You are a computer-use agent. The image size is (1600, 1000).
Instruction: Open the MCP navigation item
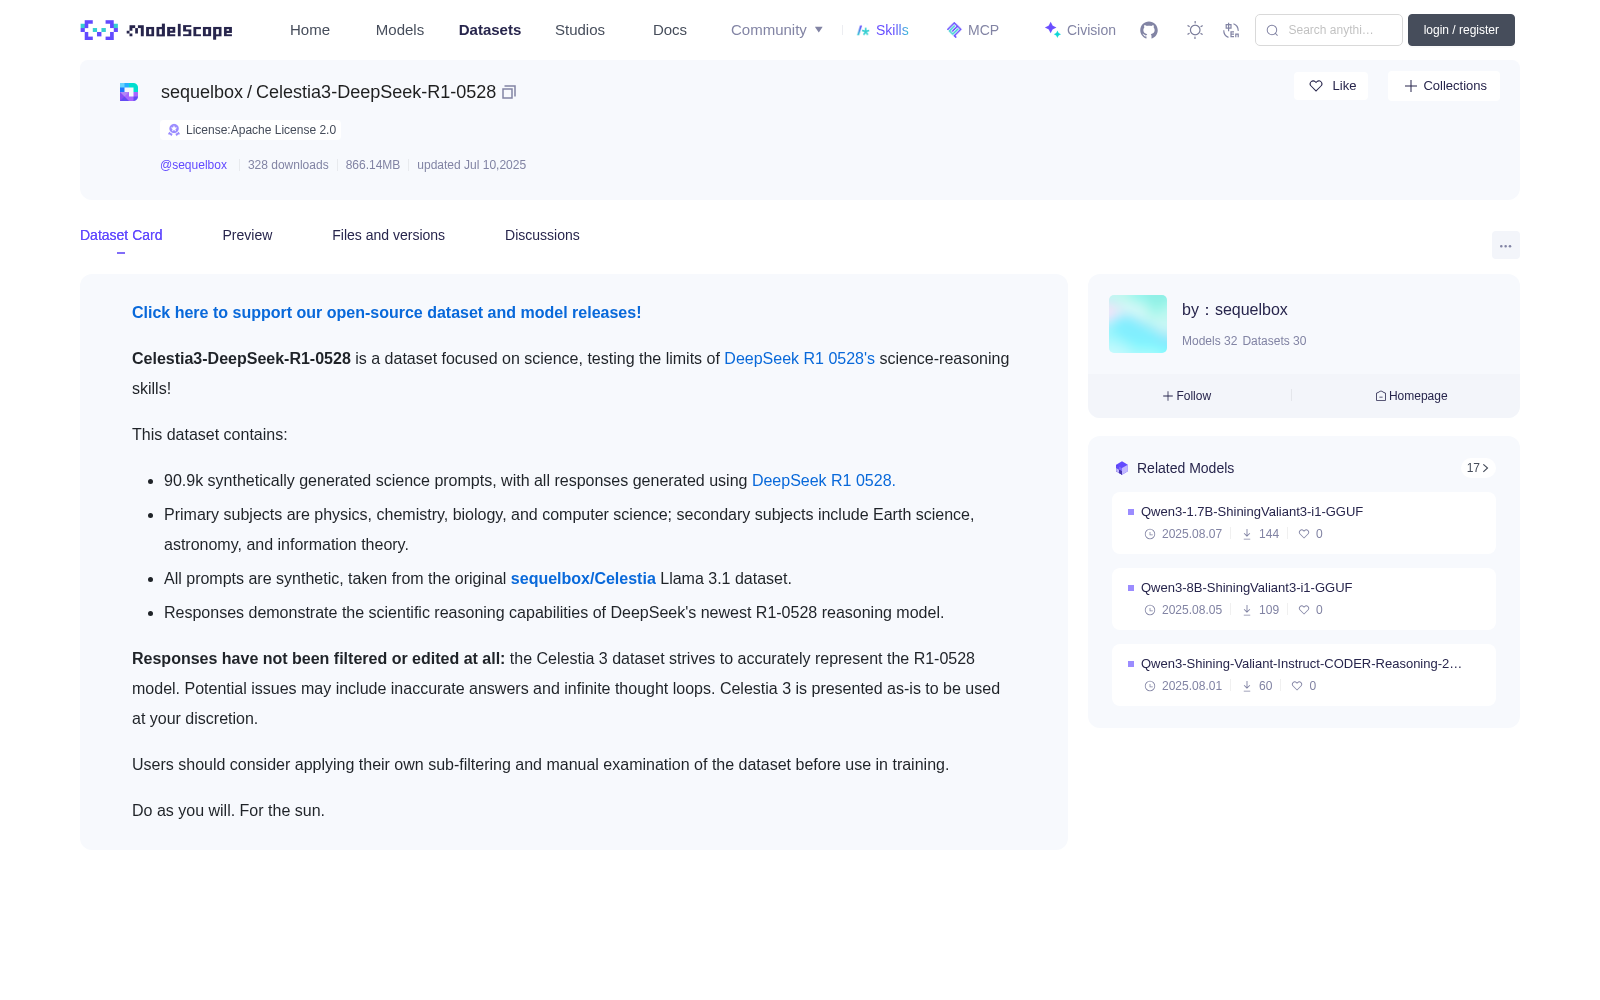point(973,30)
